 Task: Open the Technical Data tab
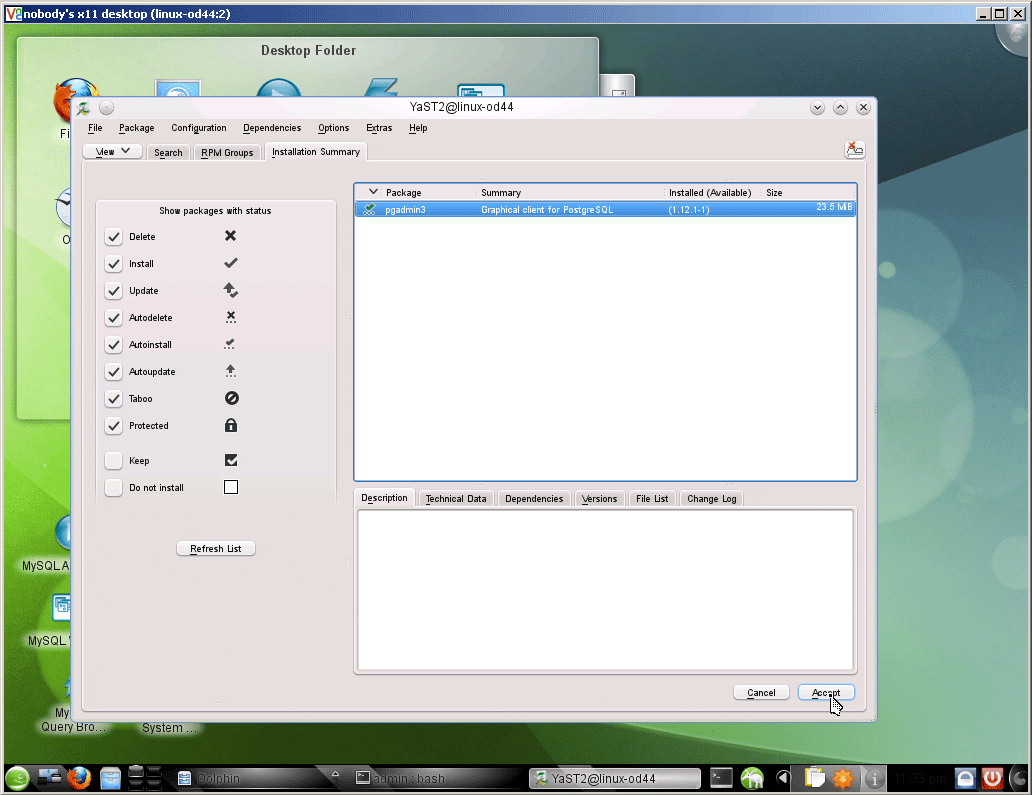(456, 498)
